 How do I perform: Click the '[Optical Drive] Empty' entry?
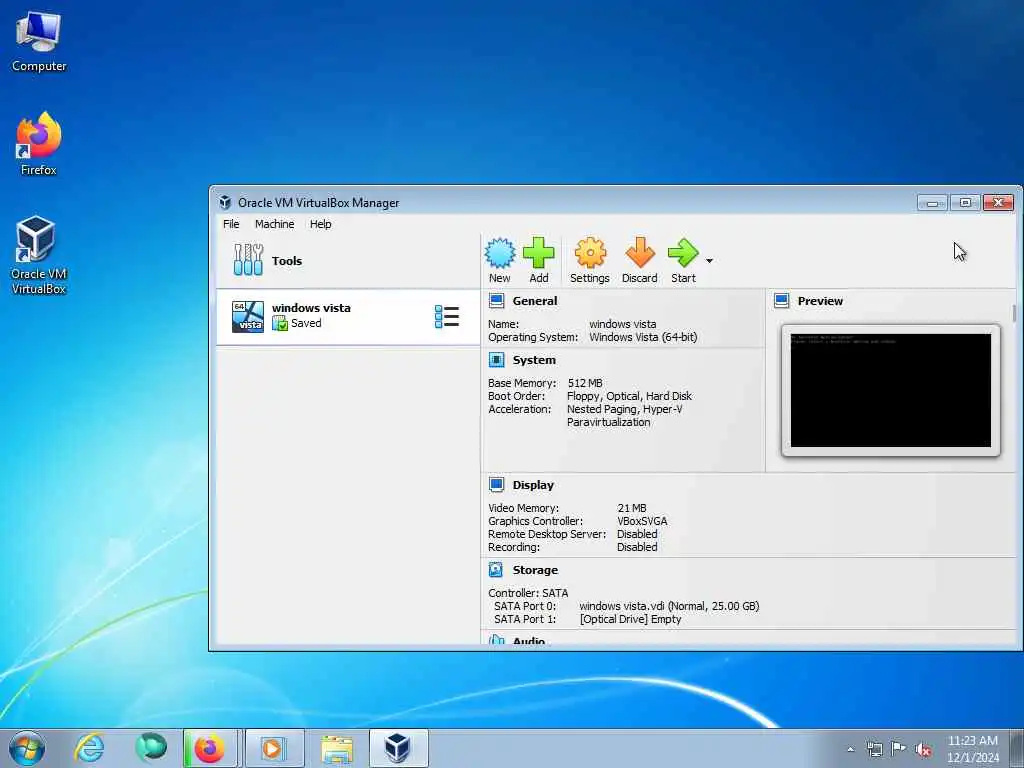point(630,619)
